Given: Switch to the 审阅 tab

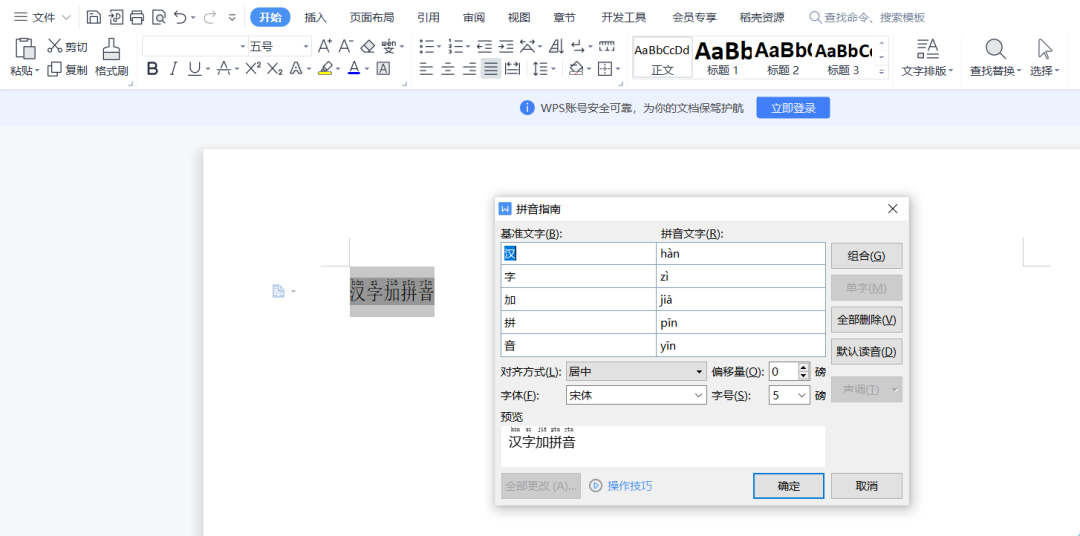Looking at the screenshot, I should coord(474,17).
